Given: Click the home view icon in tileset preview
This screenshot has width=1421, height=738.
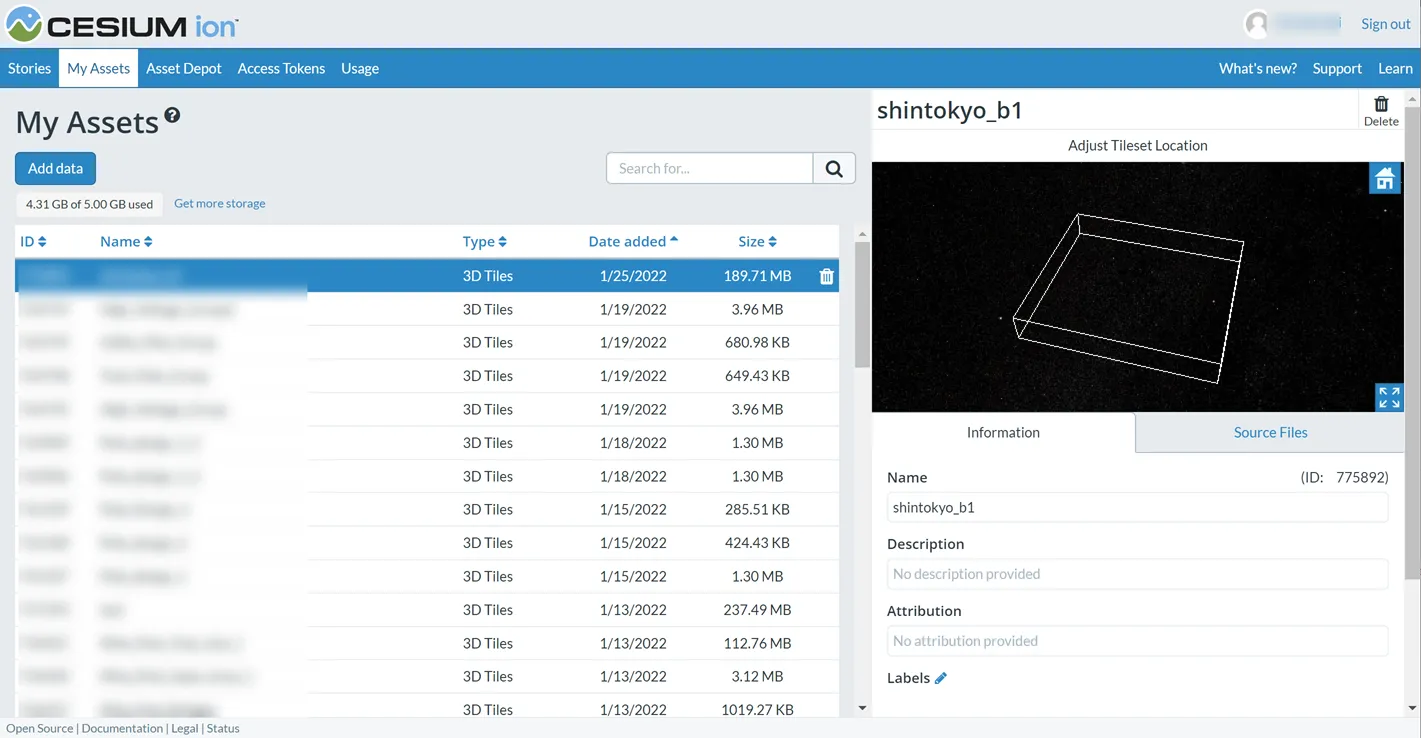Looking at the screenshot, I should (1384, 179).
